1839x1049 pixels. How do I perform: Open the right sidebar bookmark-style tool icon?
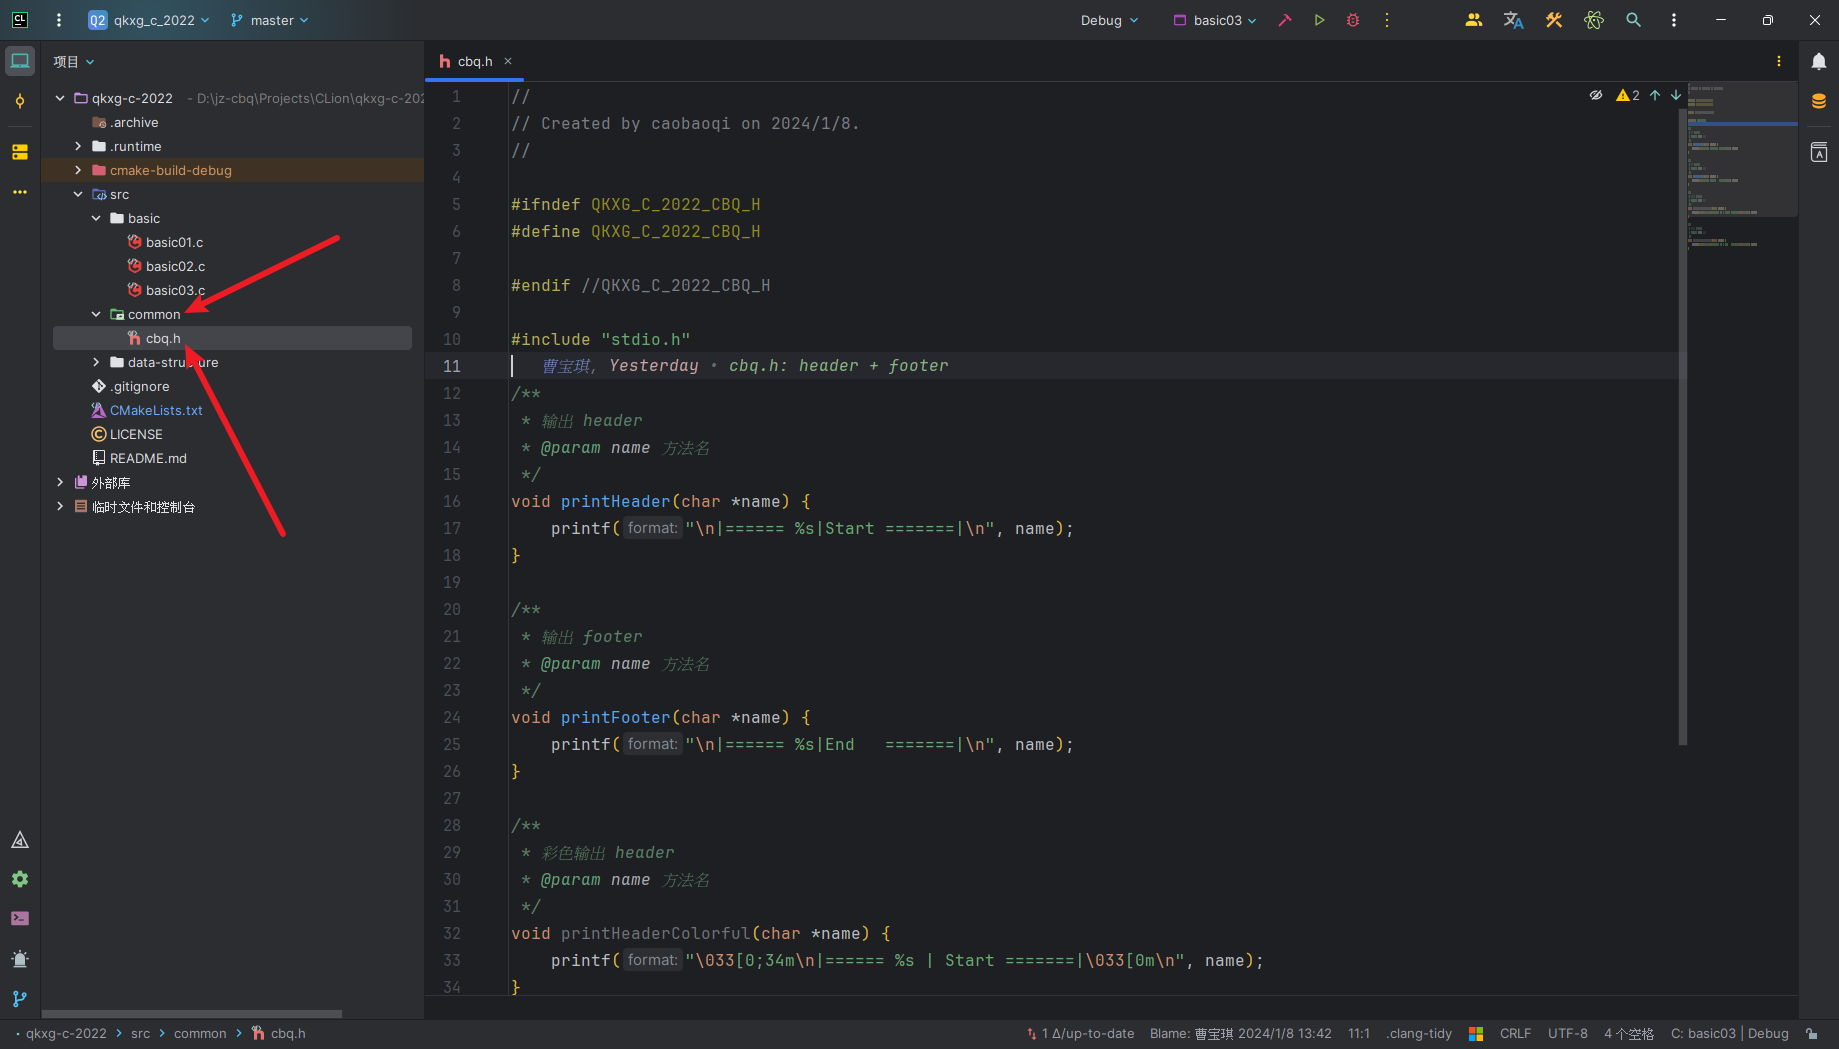(x=1819, y=152)
